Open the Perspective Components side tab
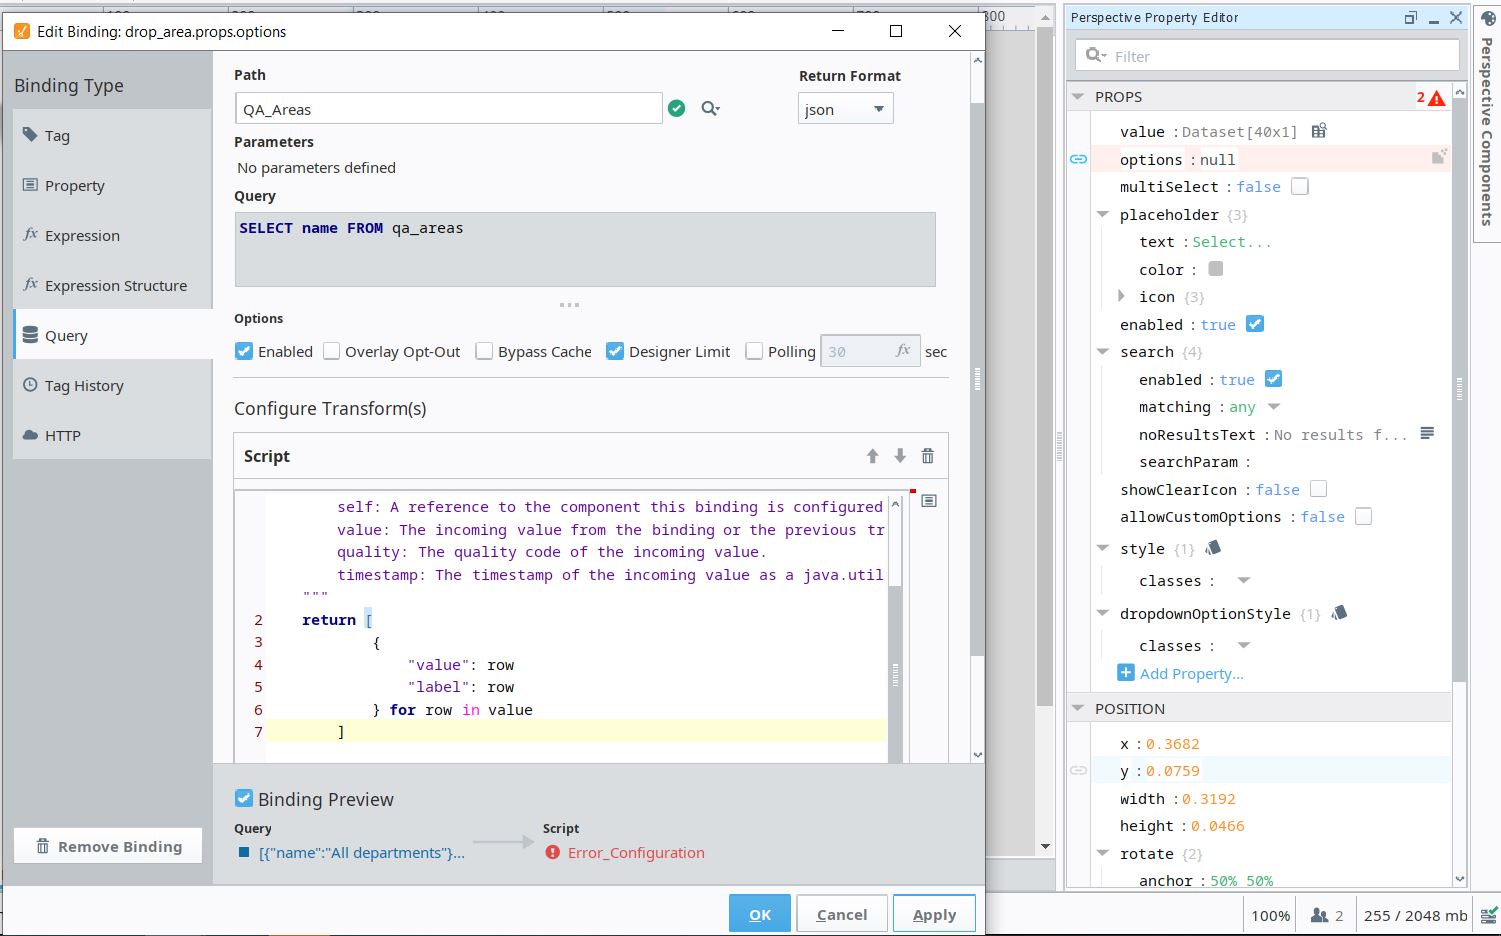This screenshot has width=1501, height=936. click(x=1487, y=125)
